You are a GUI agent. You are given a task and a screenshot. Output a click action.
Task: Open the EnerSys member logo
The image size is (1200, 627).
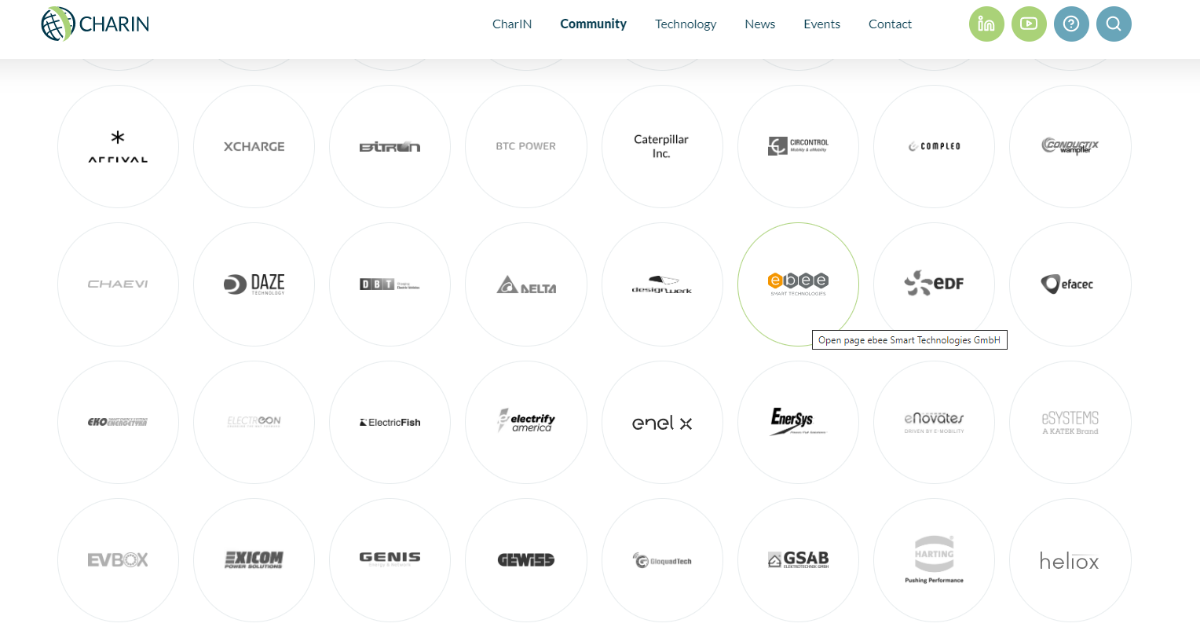[798, 422]
